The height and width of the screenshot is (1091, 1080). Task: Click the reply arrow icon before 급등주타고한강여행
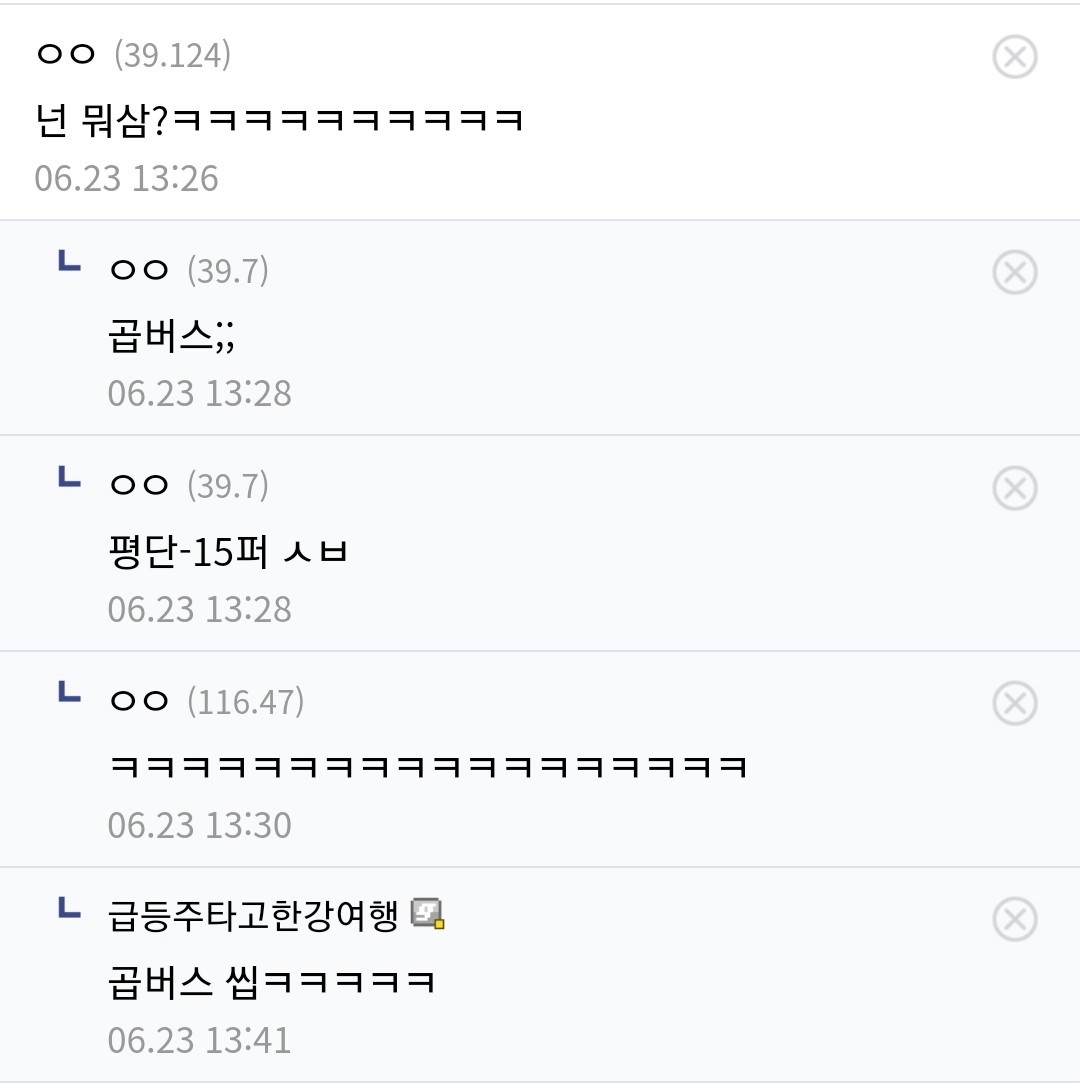point(69,908)
